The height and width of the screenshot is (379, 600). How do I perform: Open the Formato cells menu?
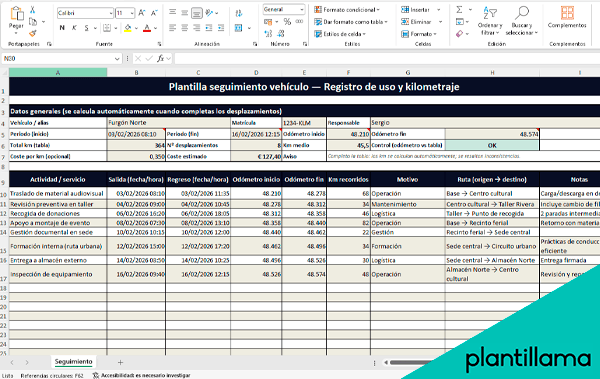point(419,34)
